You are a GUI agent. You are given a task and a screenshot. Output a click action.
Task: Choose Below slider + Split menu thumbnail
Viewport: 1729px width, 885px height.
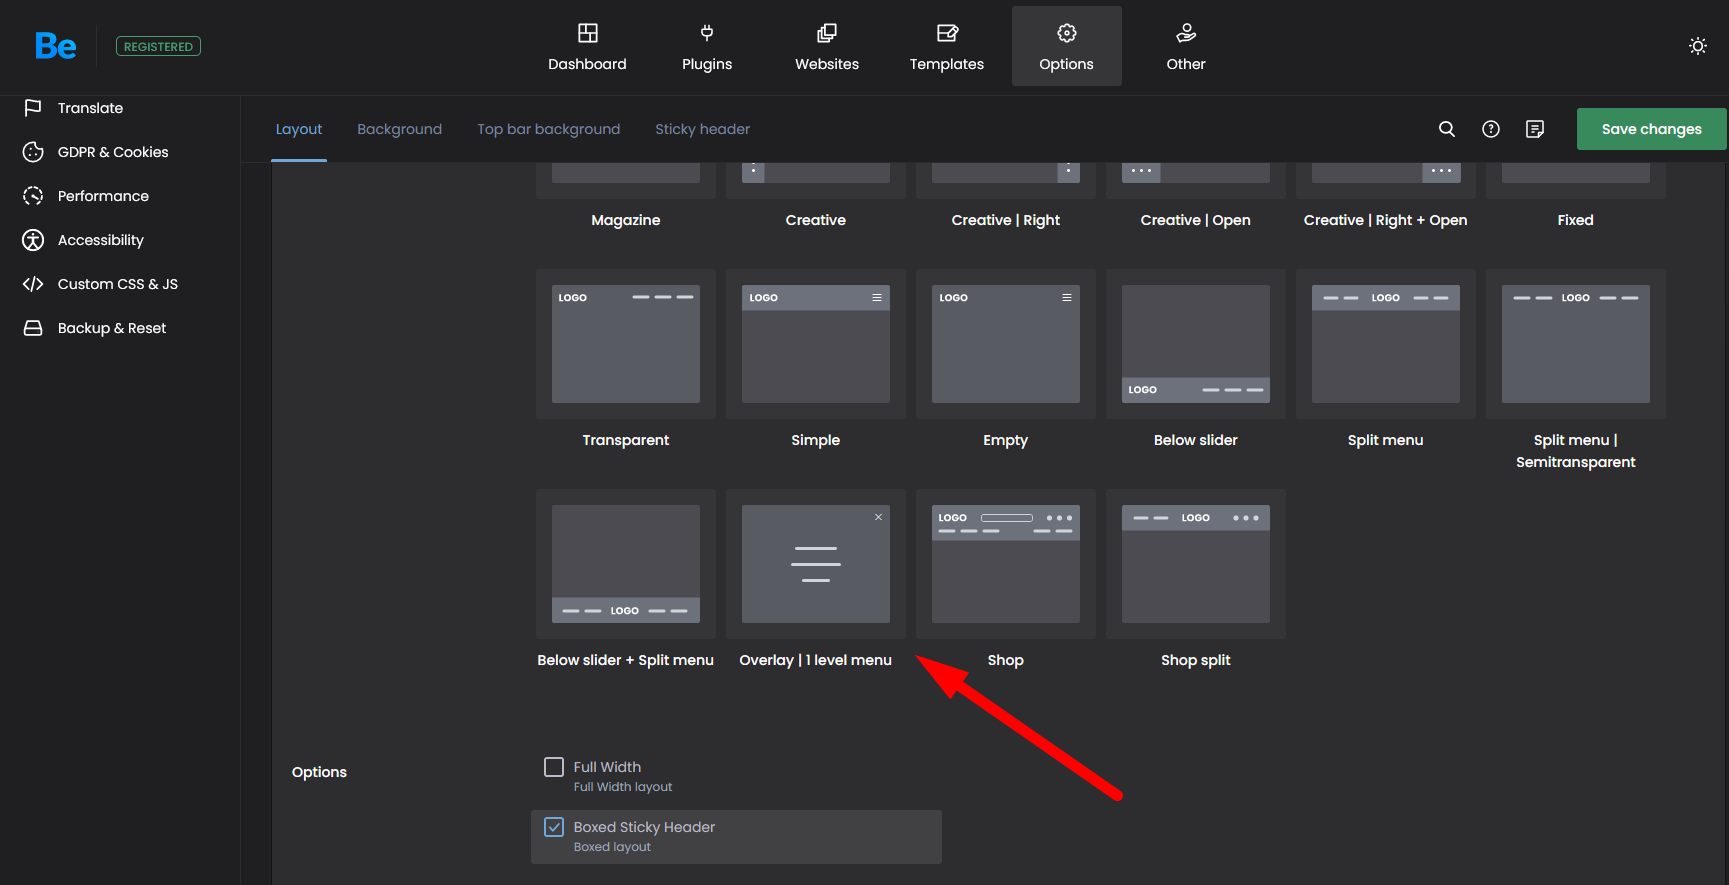(x=626, y=564)
